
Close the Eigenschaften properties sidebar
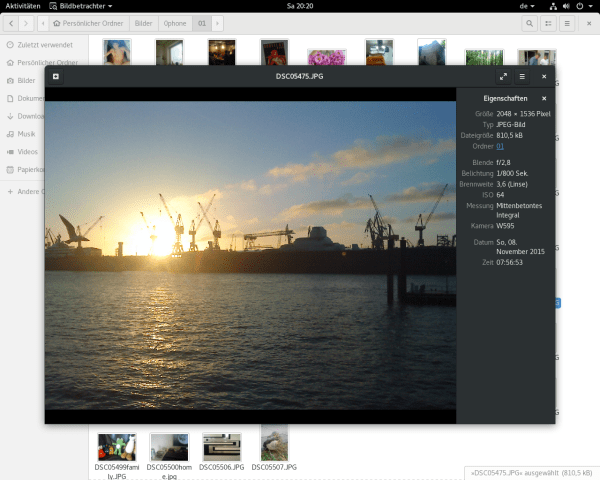tap(544, 99)
